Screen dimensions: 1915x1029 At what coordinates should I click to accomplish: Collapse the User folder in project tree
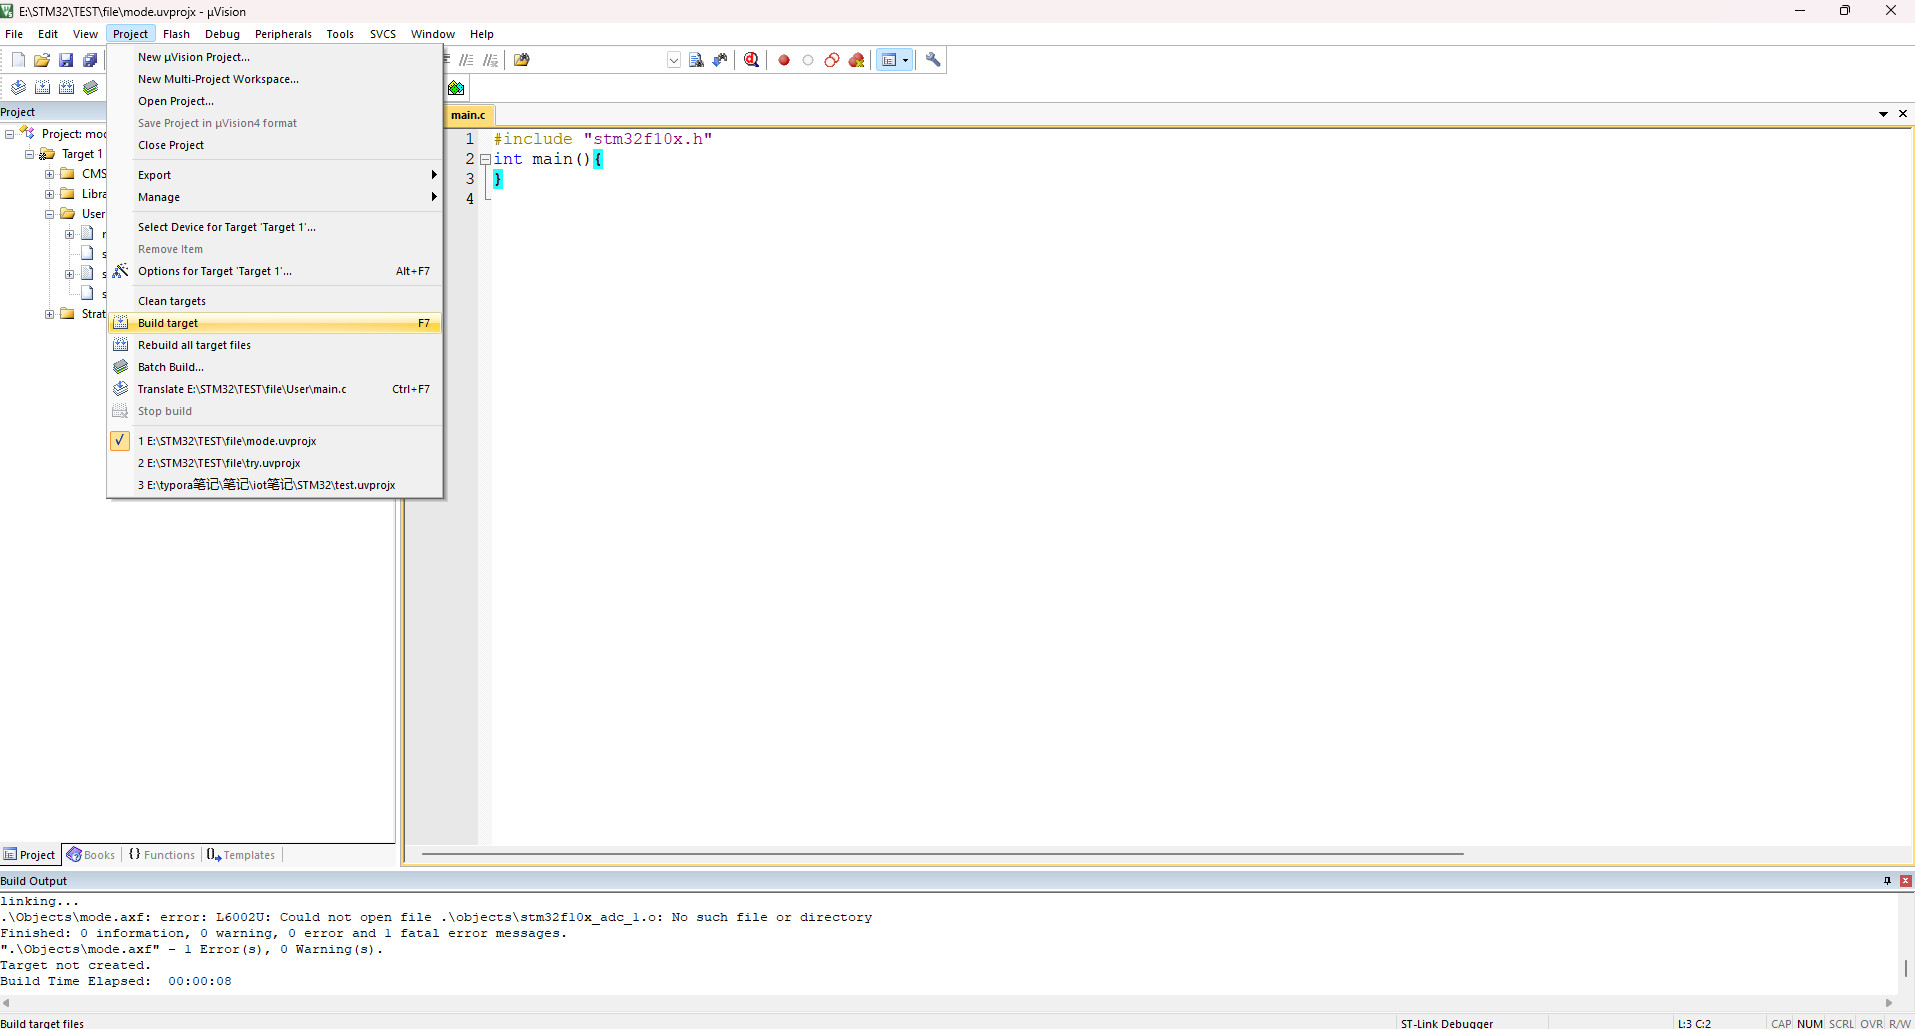[x=49, y=214]
